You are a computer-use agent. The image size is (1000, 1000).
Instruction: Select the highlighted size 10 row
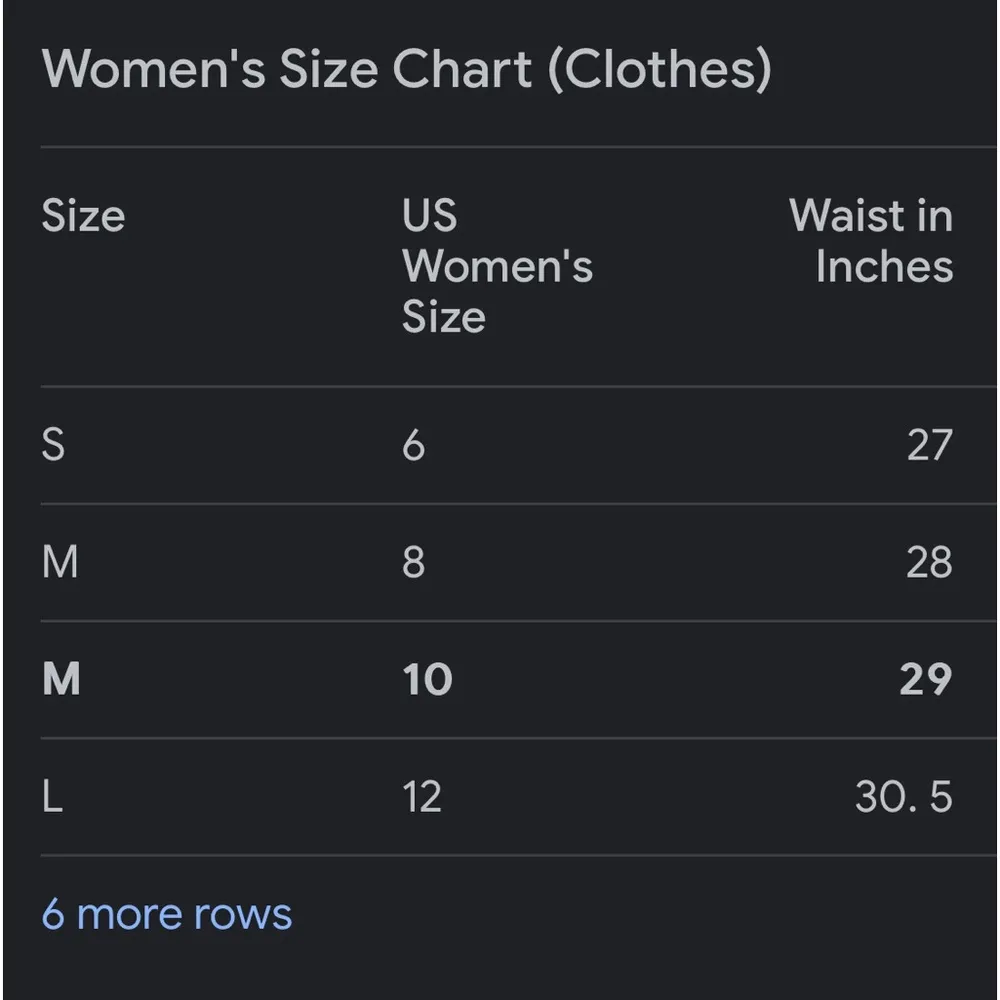(x=500, y=679)
